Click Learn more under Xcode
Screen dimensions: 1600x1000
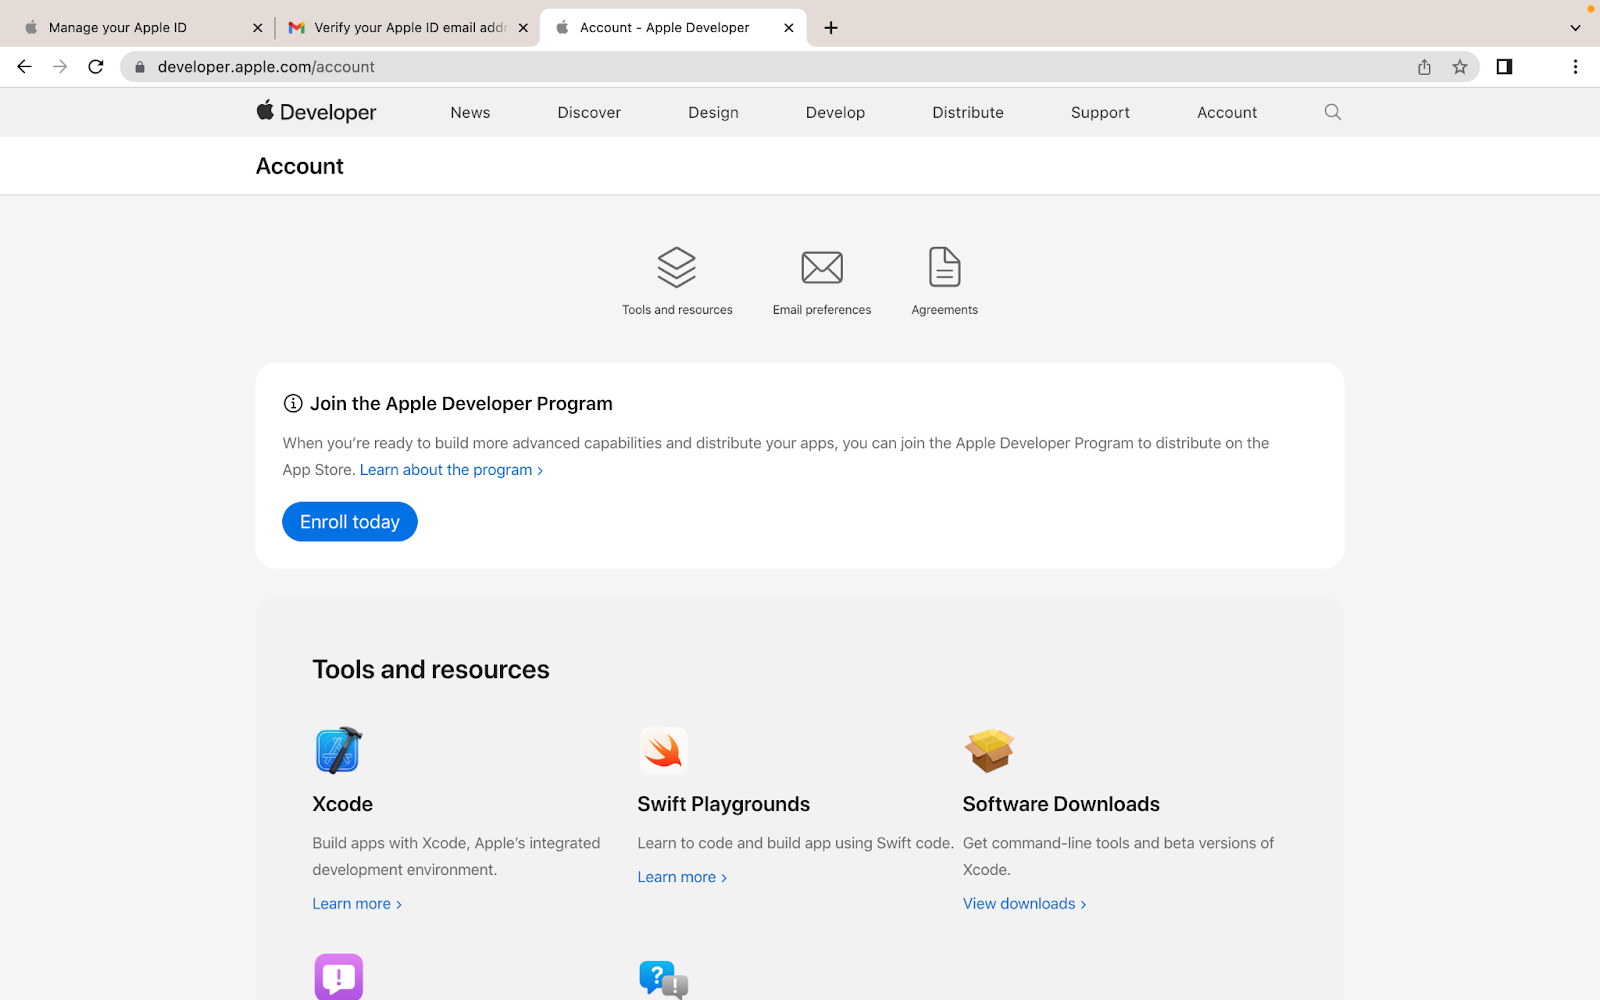[x=357, y=904]
